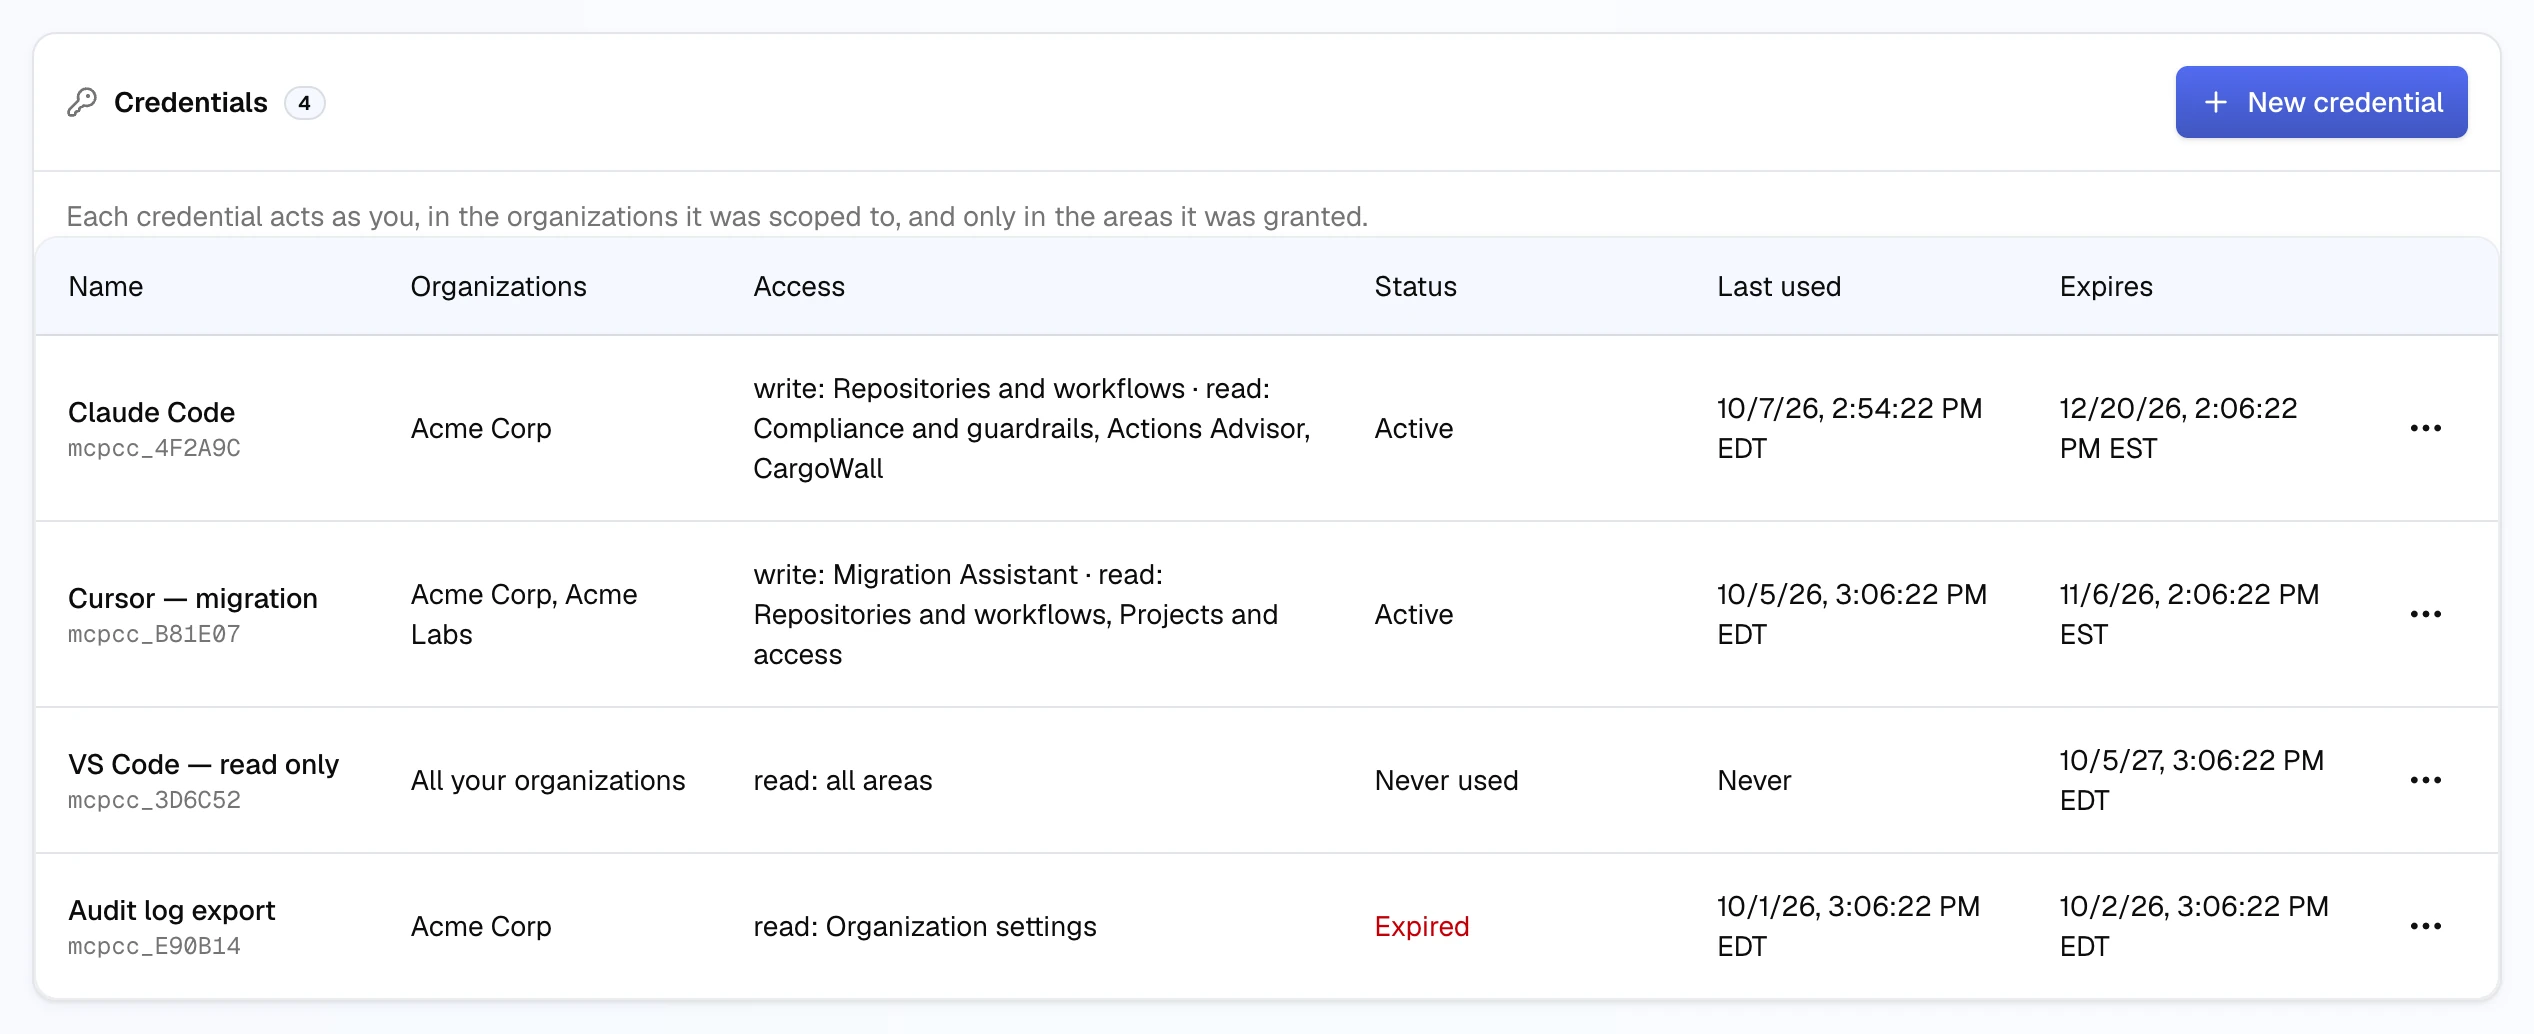Click the Status column header
2534x1034 pixels.
point(1415,287)
